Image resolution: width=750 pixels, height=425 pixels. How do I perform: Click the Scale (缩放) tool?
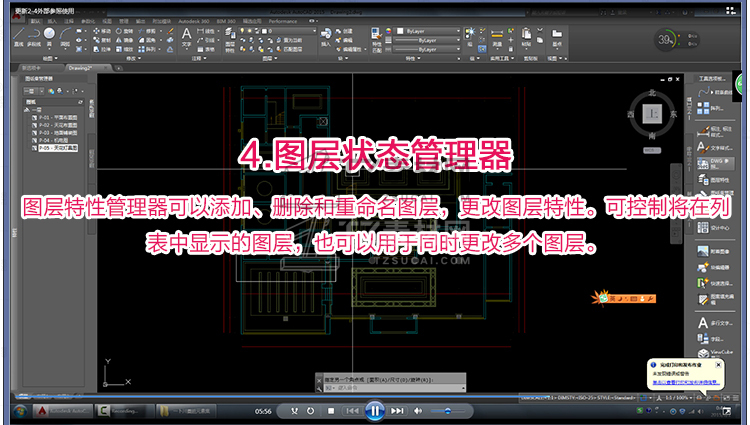click(125, 49)
